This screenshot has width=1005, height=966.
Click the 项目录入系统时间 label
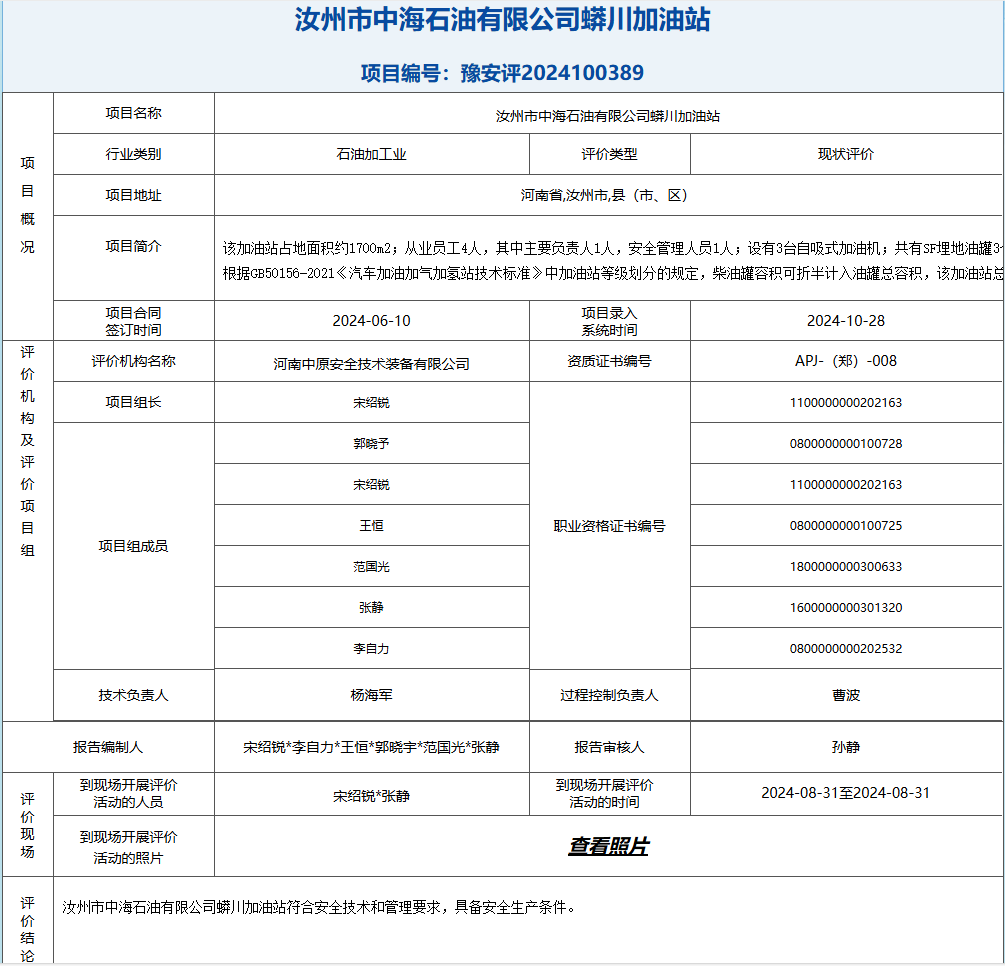click(610, 321)
